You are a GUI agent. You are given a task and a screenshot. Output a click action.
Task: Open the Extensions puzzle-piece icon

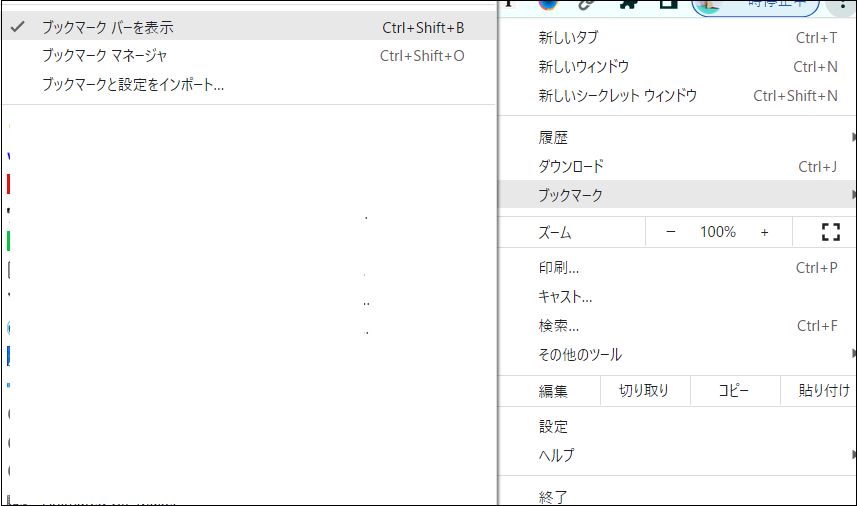(x=628, y=4)
